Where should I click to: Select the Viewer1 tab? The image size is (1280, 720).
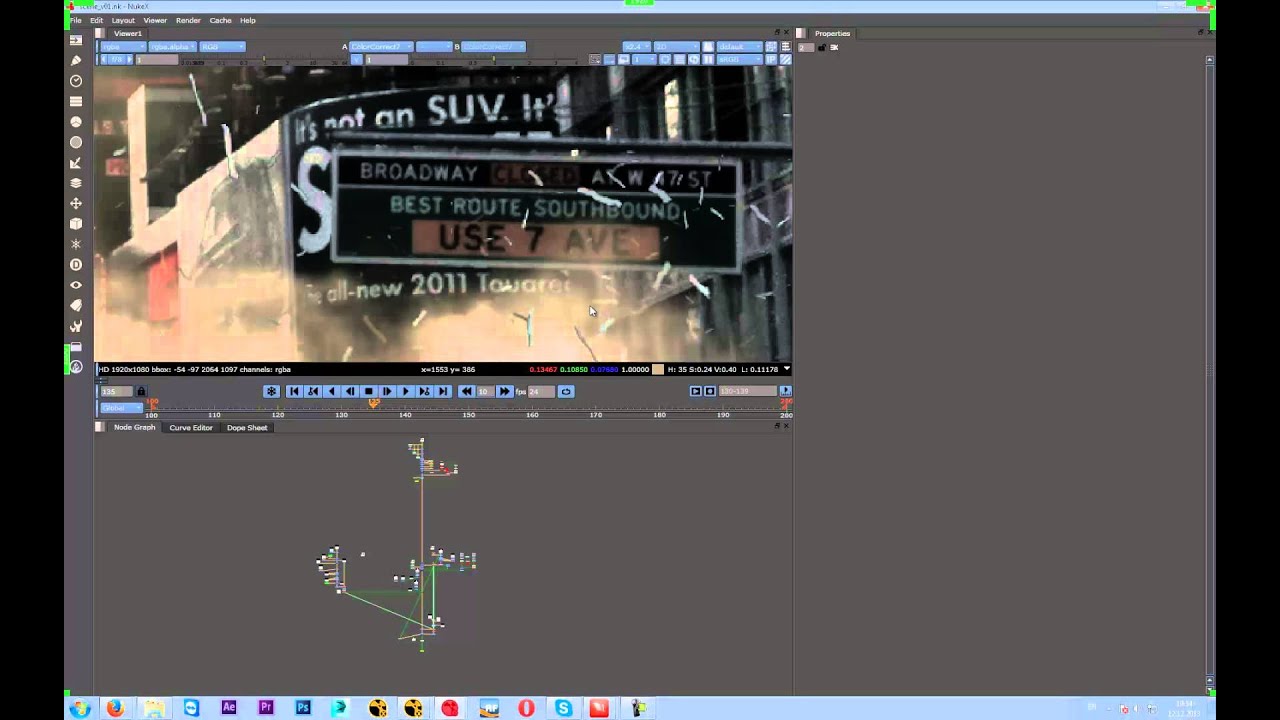128,33
